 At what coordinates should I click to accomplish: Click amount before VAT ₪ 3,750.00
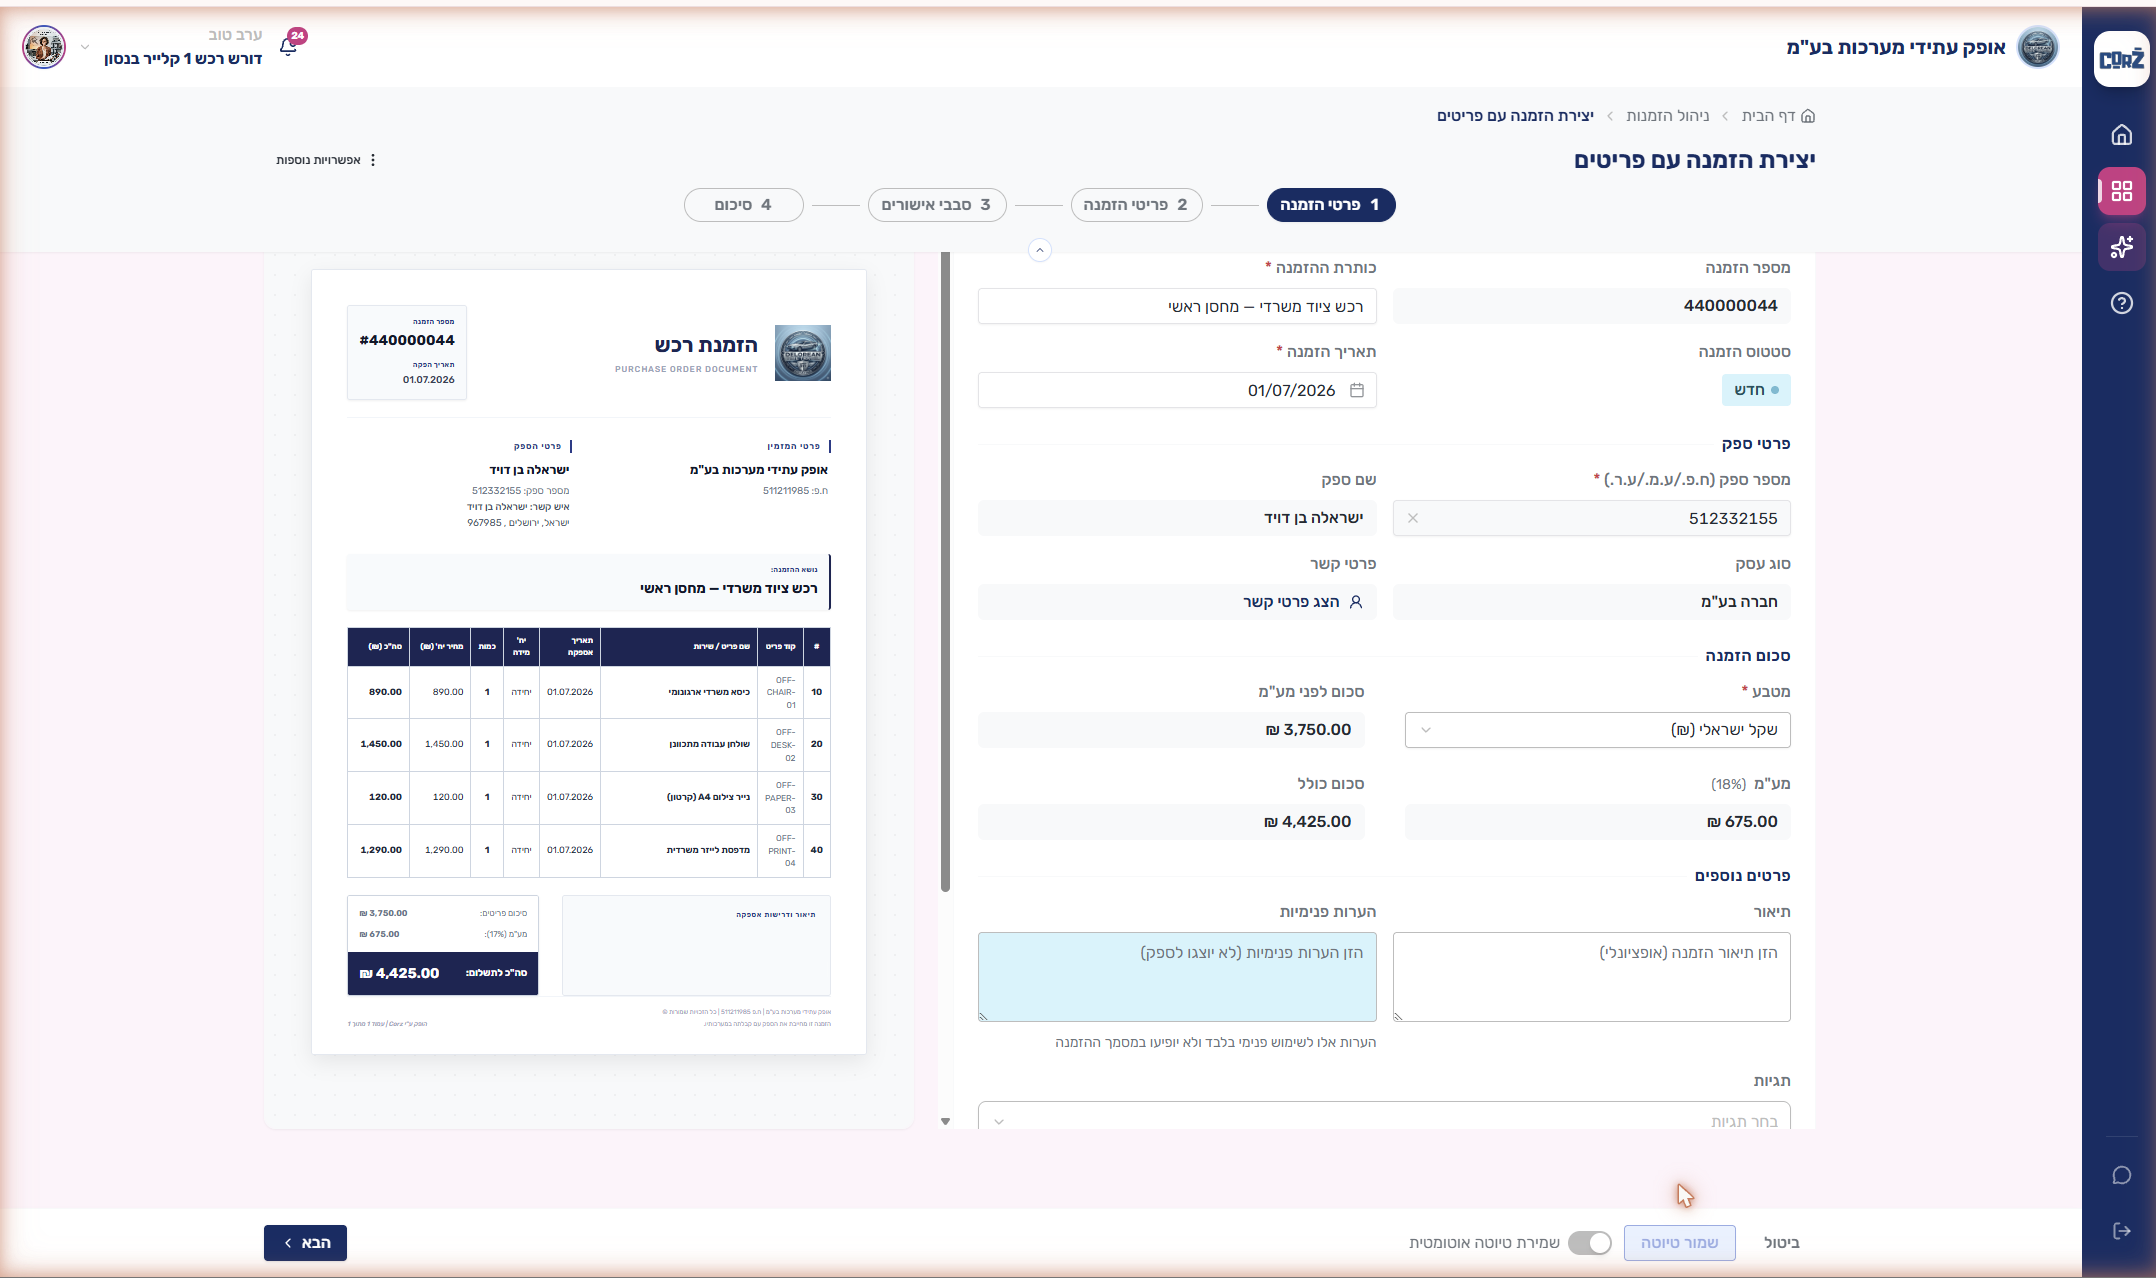[1171, 730]
